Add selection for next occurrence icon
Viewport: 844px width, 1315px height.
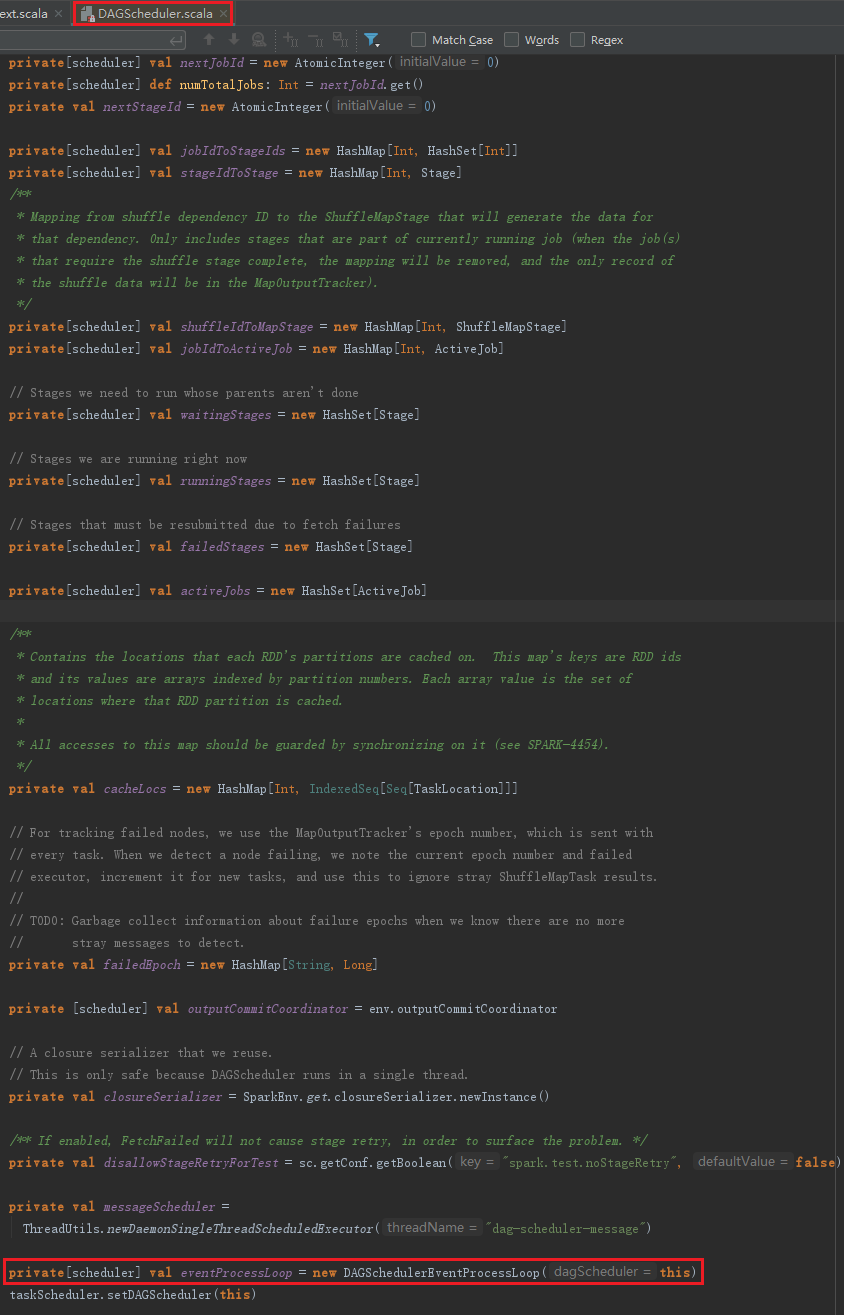pos(291,40)
